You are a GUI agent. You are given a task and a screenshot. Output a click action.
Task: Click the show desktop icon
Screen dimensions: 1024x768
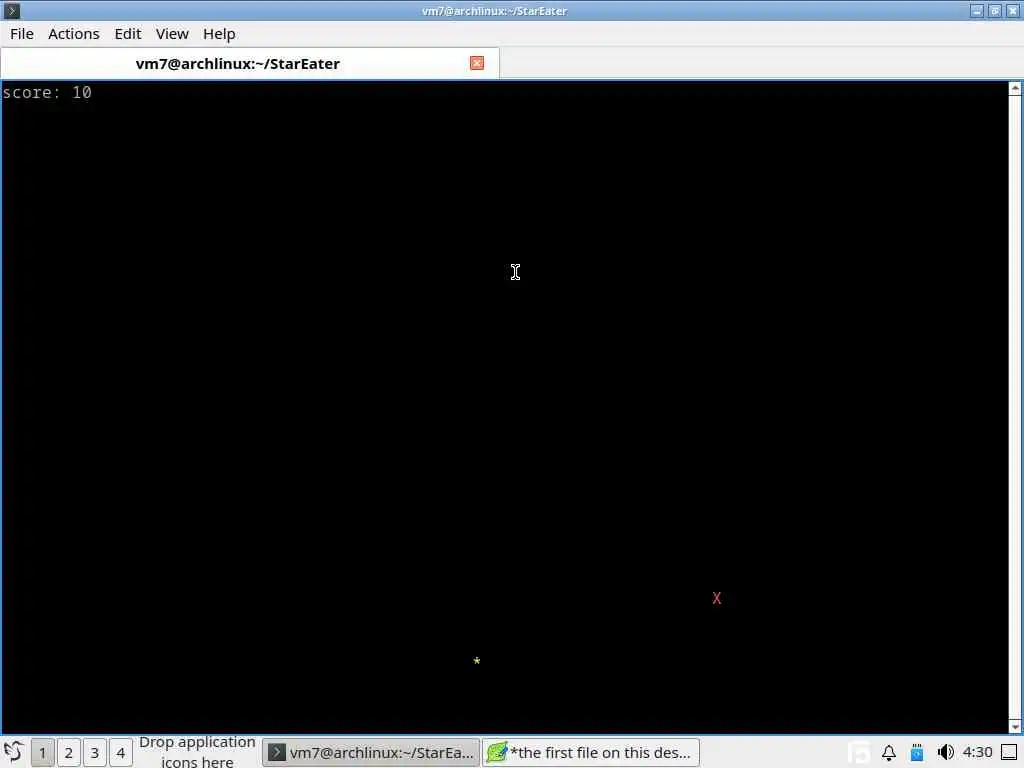coord(1009,752)
